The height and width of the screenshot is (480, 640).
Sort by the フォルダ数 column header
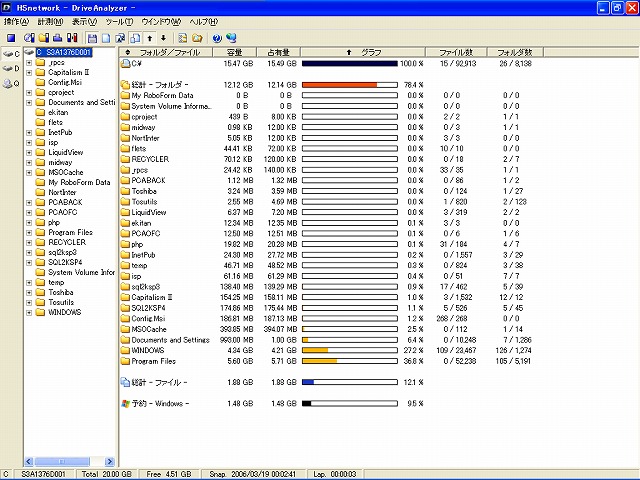(x=515, y=52)
